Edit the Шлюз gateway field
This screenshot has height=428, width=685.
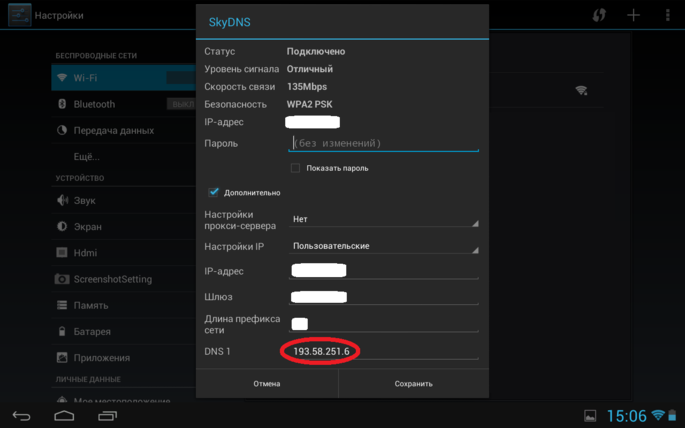(x=384, y=297)
